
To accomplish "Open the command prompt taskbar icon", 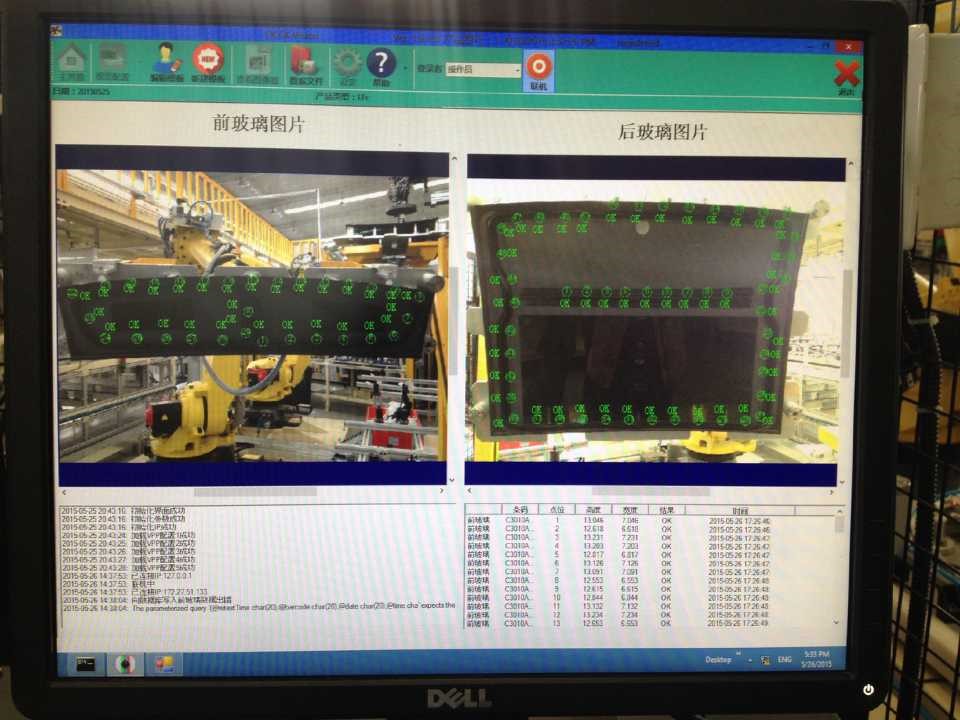I will 85,663.
